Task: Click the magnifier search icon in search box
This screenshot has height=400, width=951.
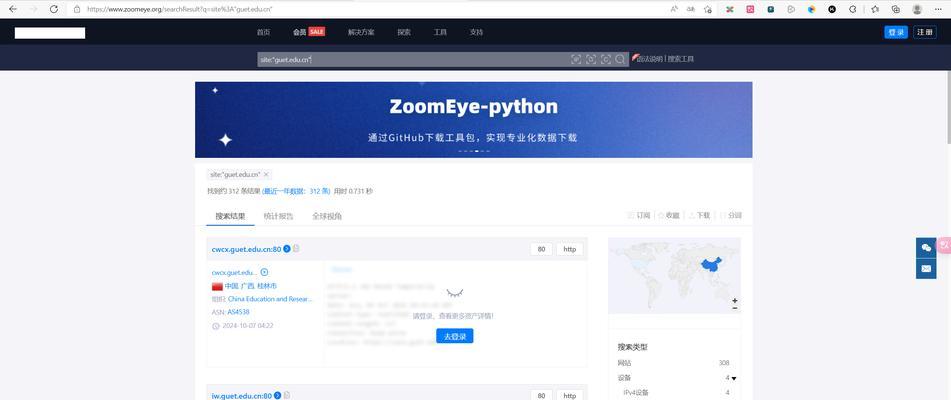Action: (x=620, y=59)
